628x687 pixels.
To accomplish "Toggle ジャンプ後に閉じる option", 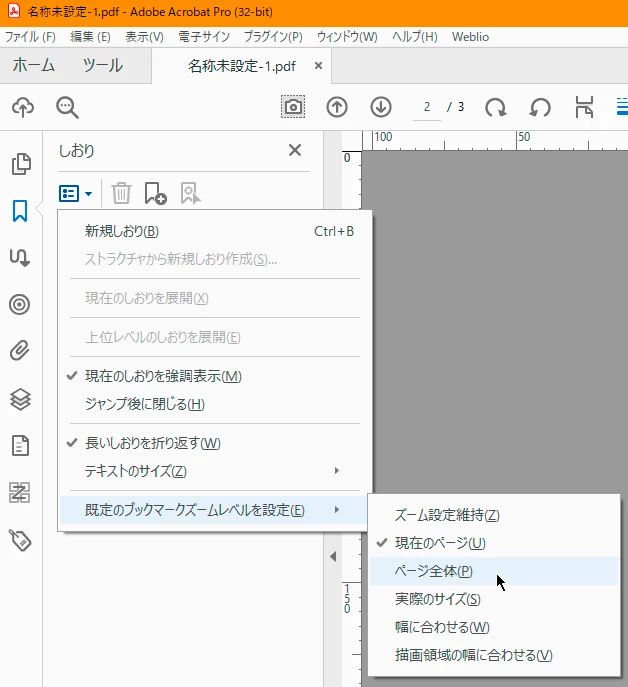I will [x=215, y=404].
